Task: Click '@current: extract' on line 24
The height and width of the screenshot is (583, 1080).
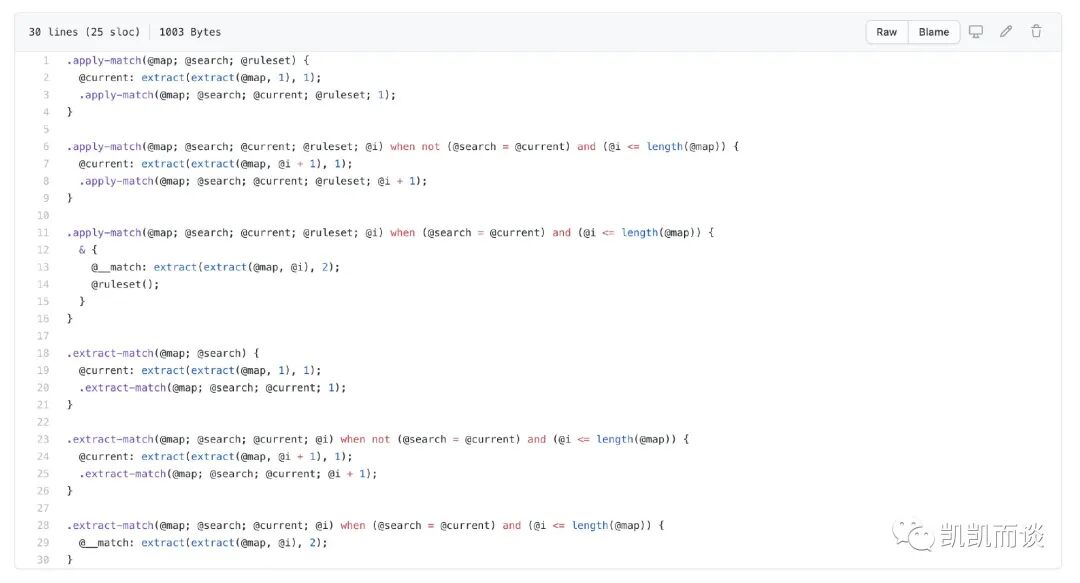Action: [x=131, y=457]
